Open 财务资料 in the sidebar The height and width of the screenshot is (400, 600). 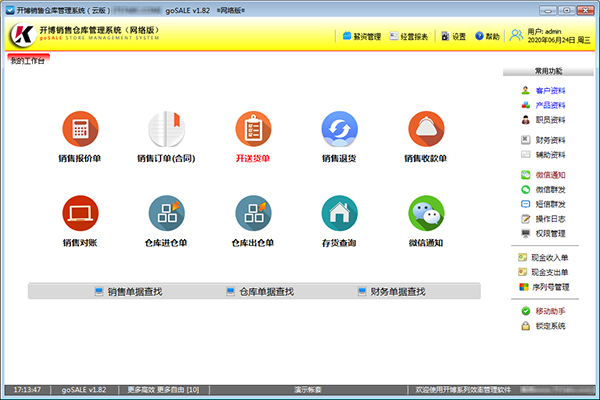click(x=543, y=140)
